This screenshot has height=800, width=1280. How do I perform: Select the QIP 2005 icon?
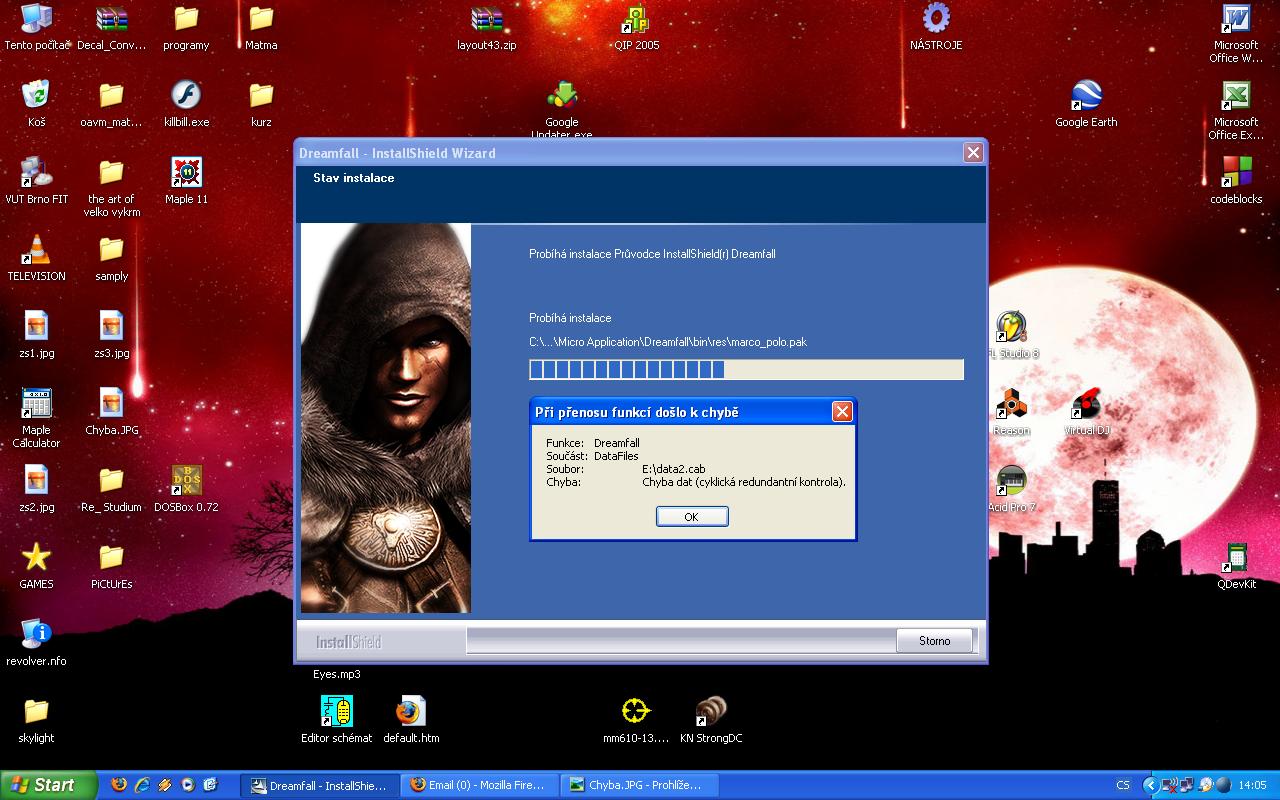pos(636,20)
